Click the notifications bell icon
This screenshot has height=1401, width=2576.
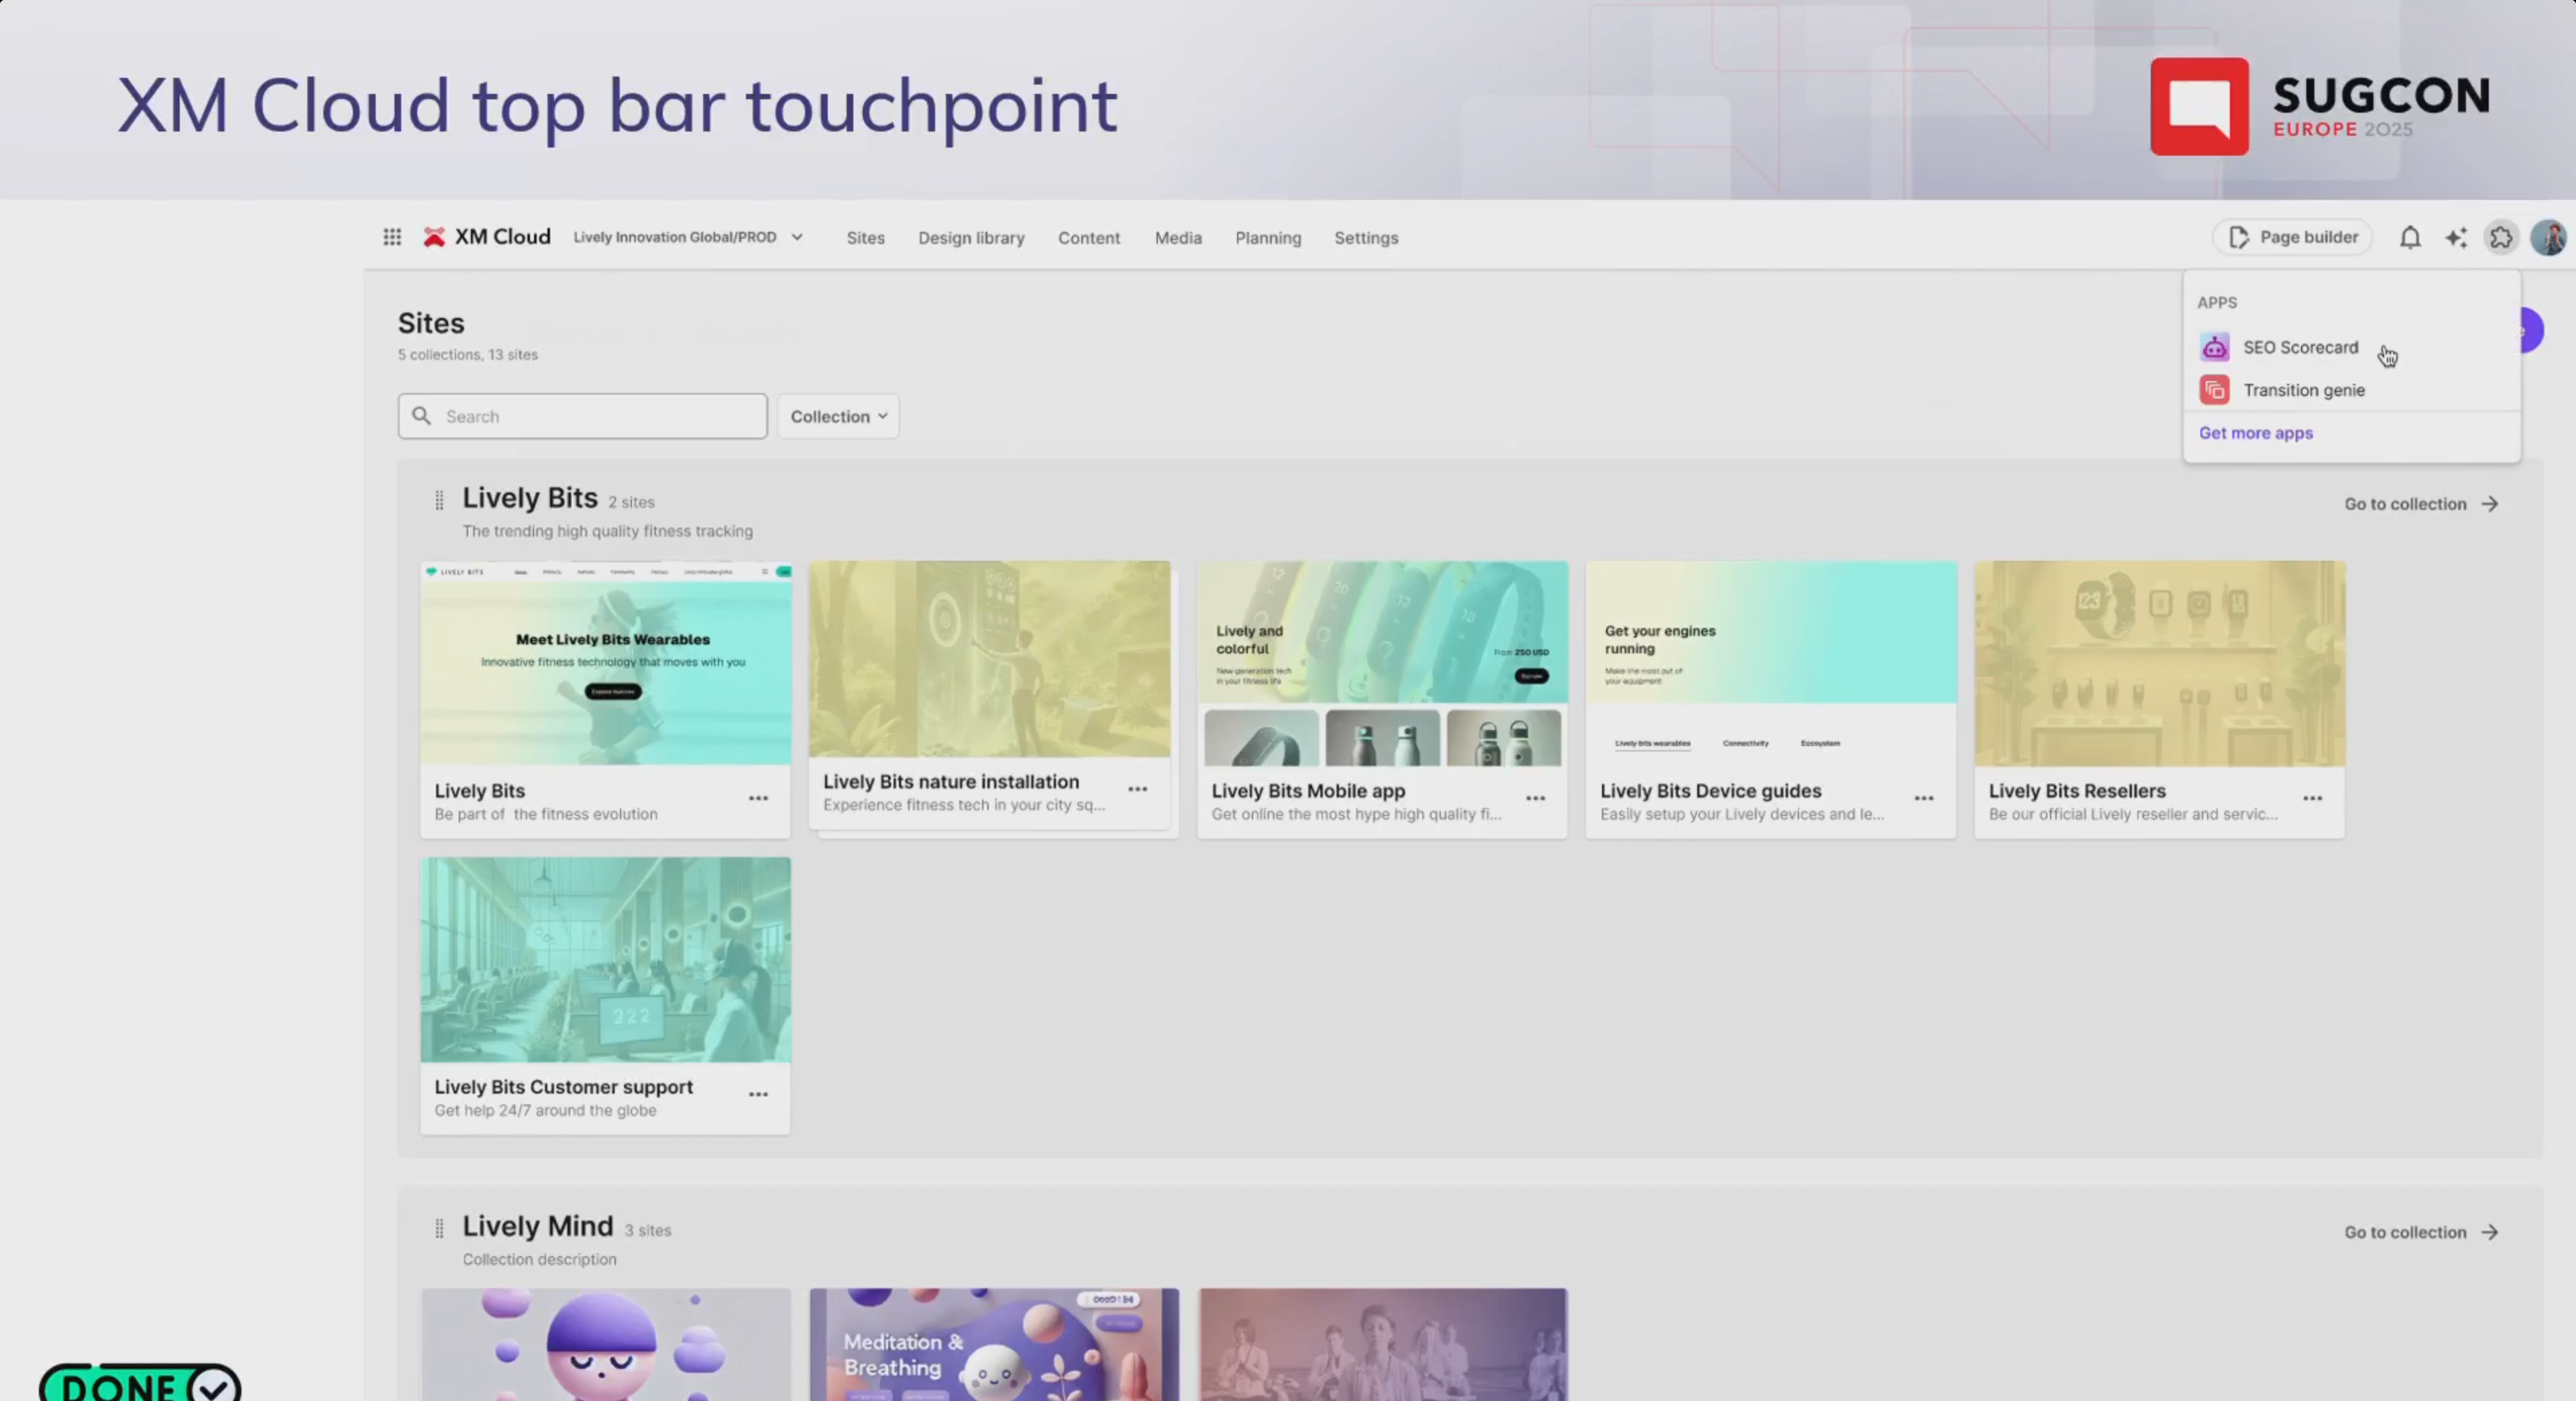(2410, 238)
